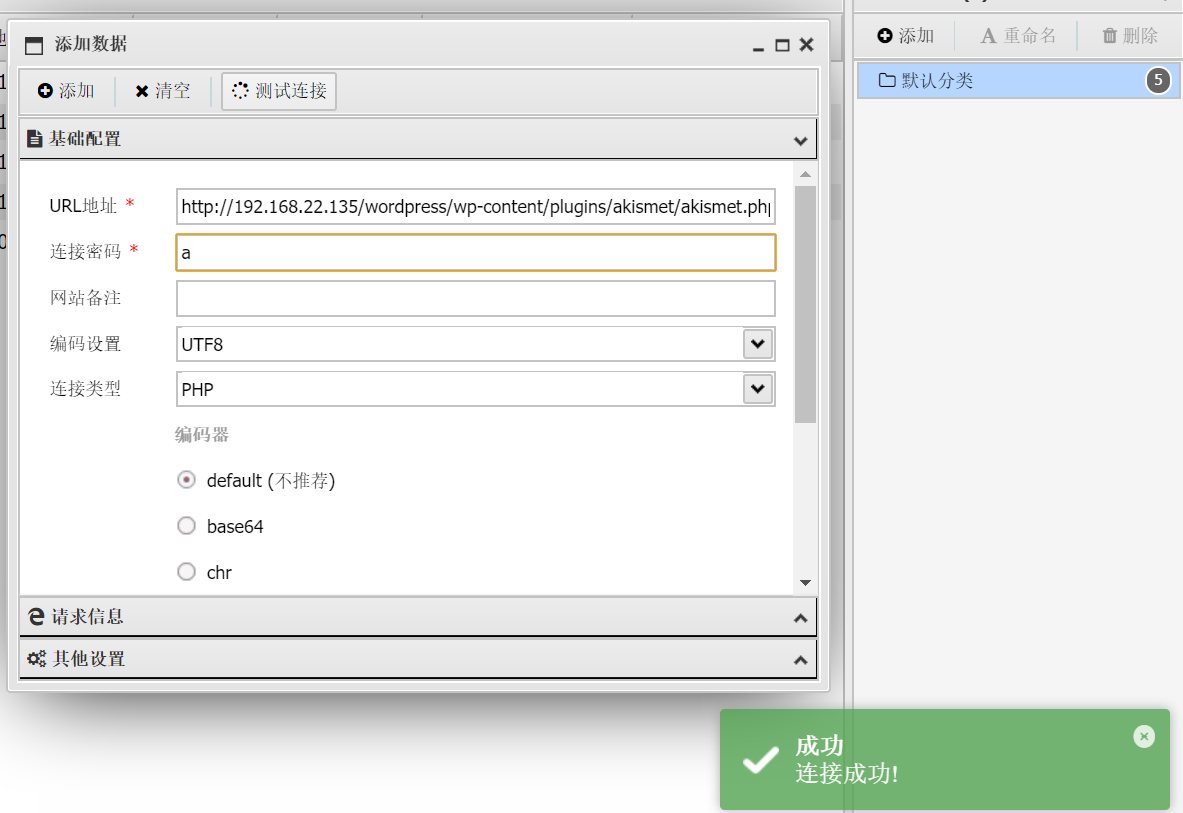Expand the 其他设置 section
Viewport: 1183px width, 813px height.
tap(418, 659)
